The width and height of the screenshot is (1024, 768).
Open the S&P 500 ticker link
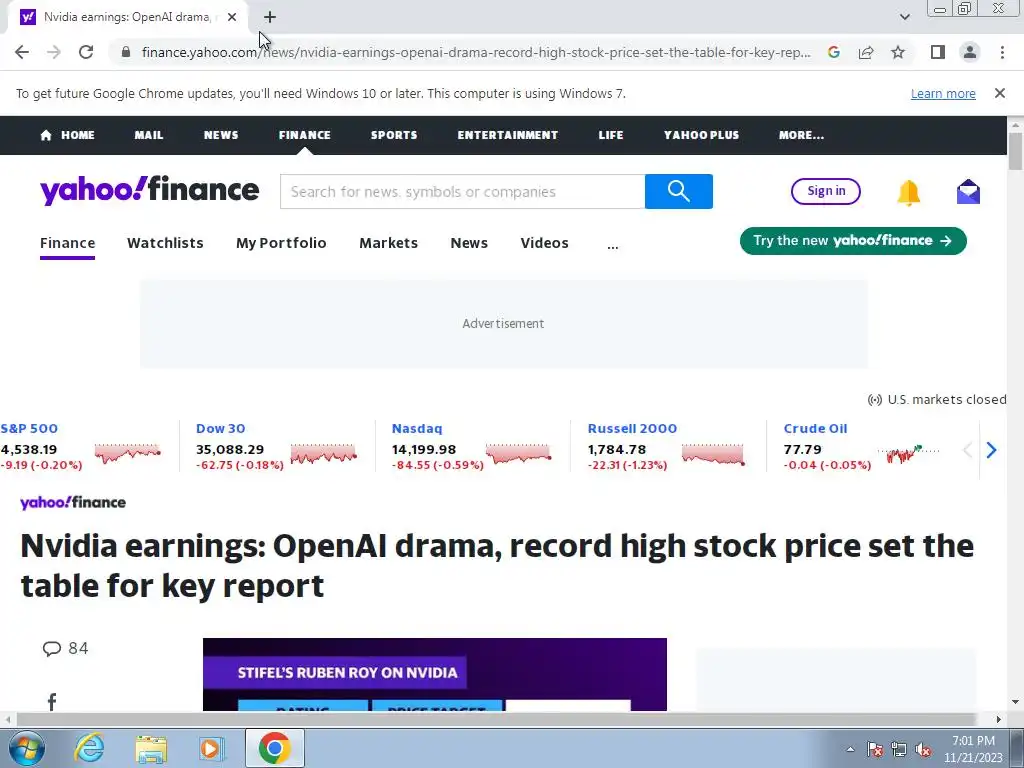pyautogui.click(x=29, y=428)
